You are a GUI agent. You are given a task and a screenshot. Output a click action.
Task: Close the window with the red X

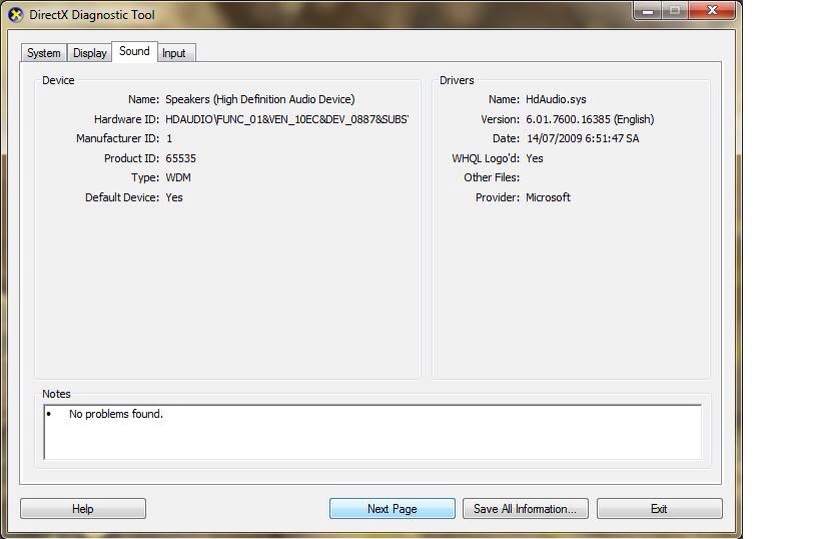(713, 10)
